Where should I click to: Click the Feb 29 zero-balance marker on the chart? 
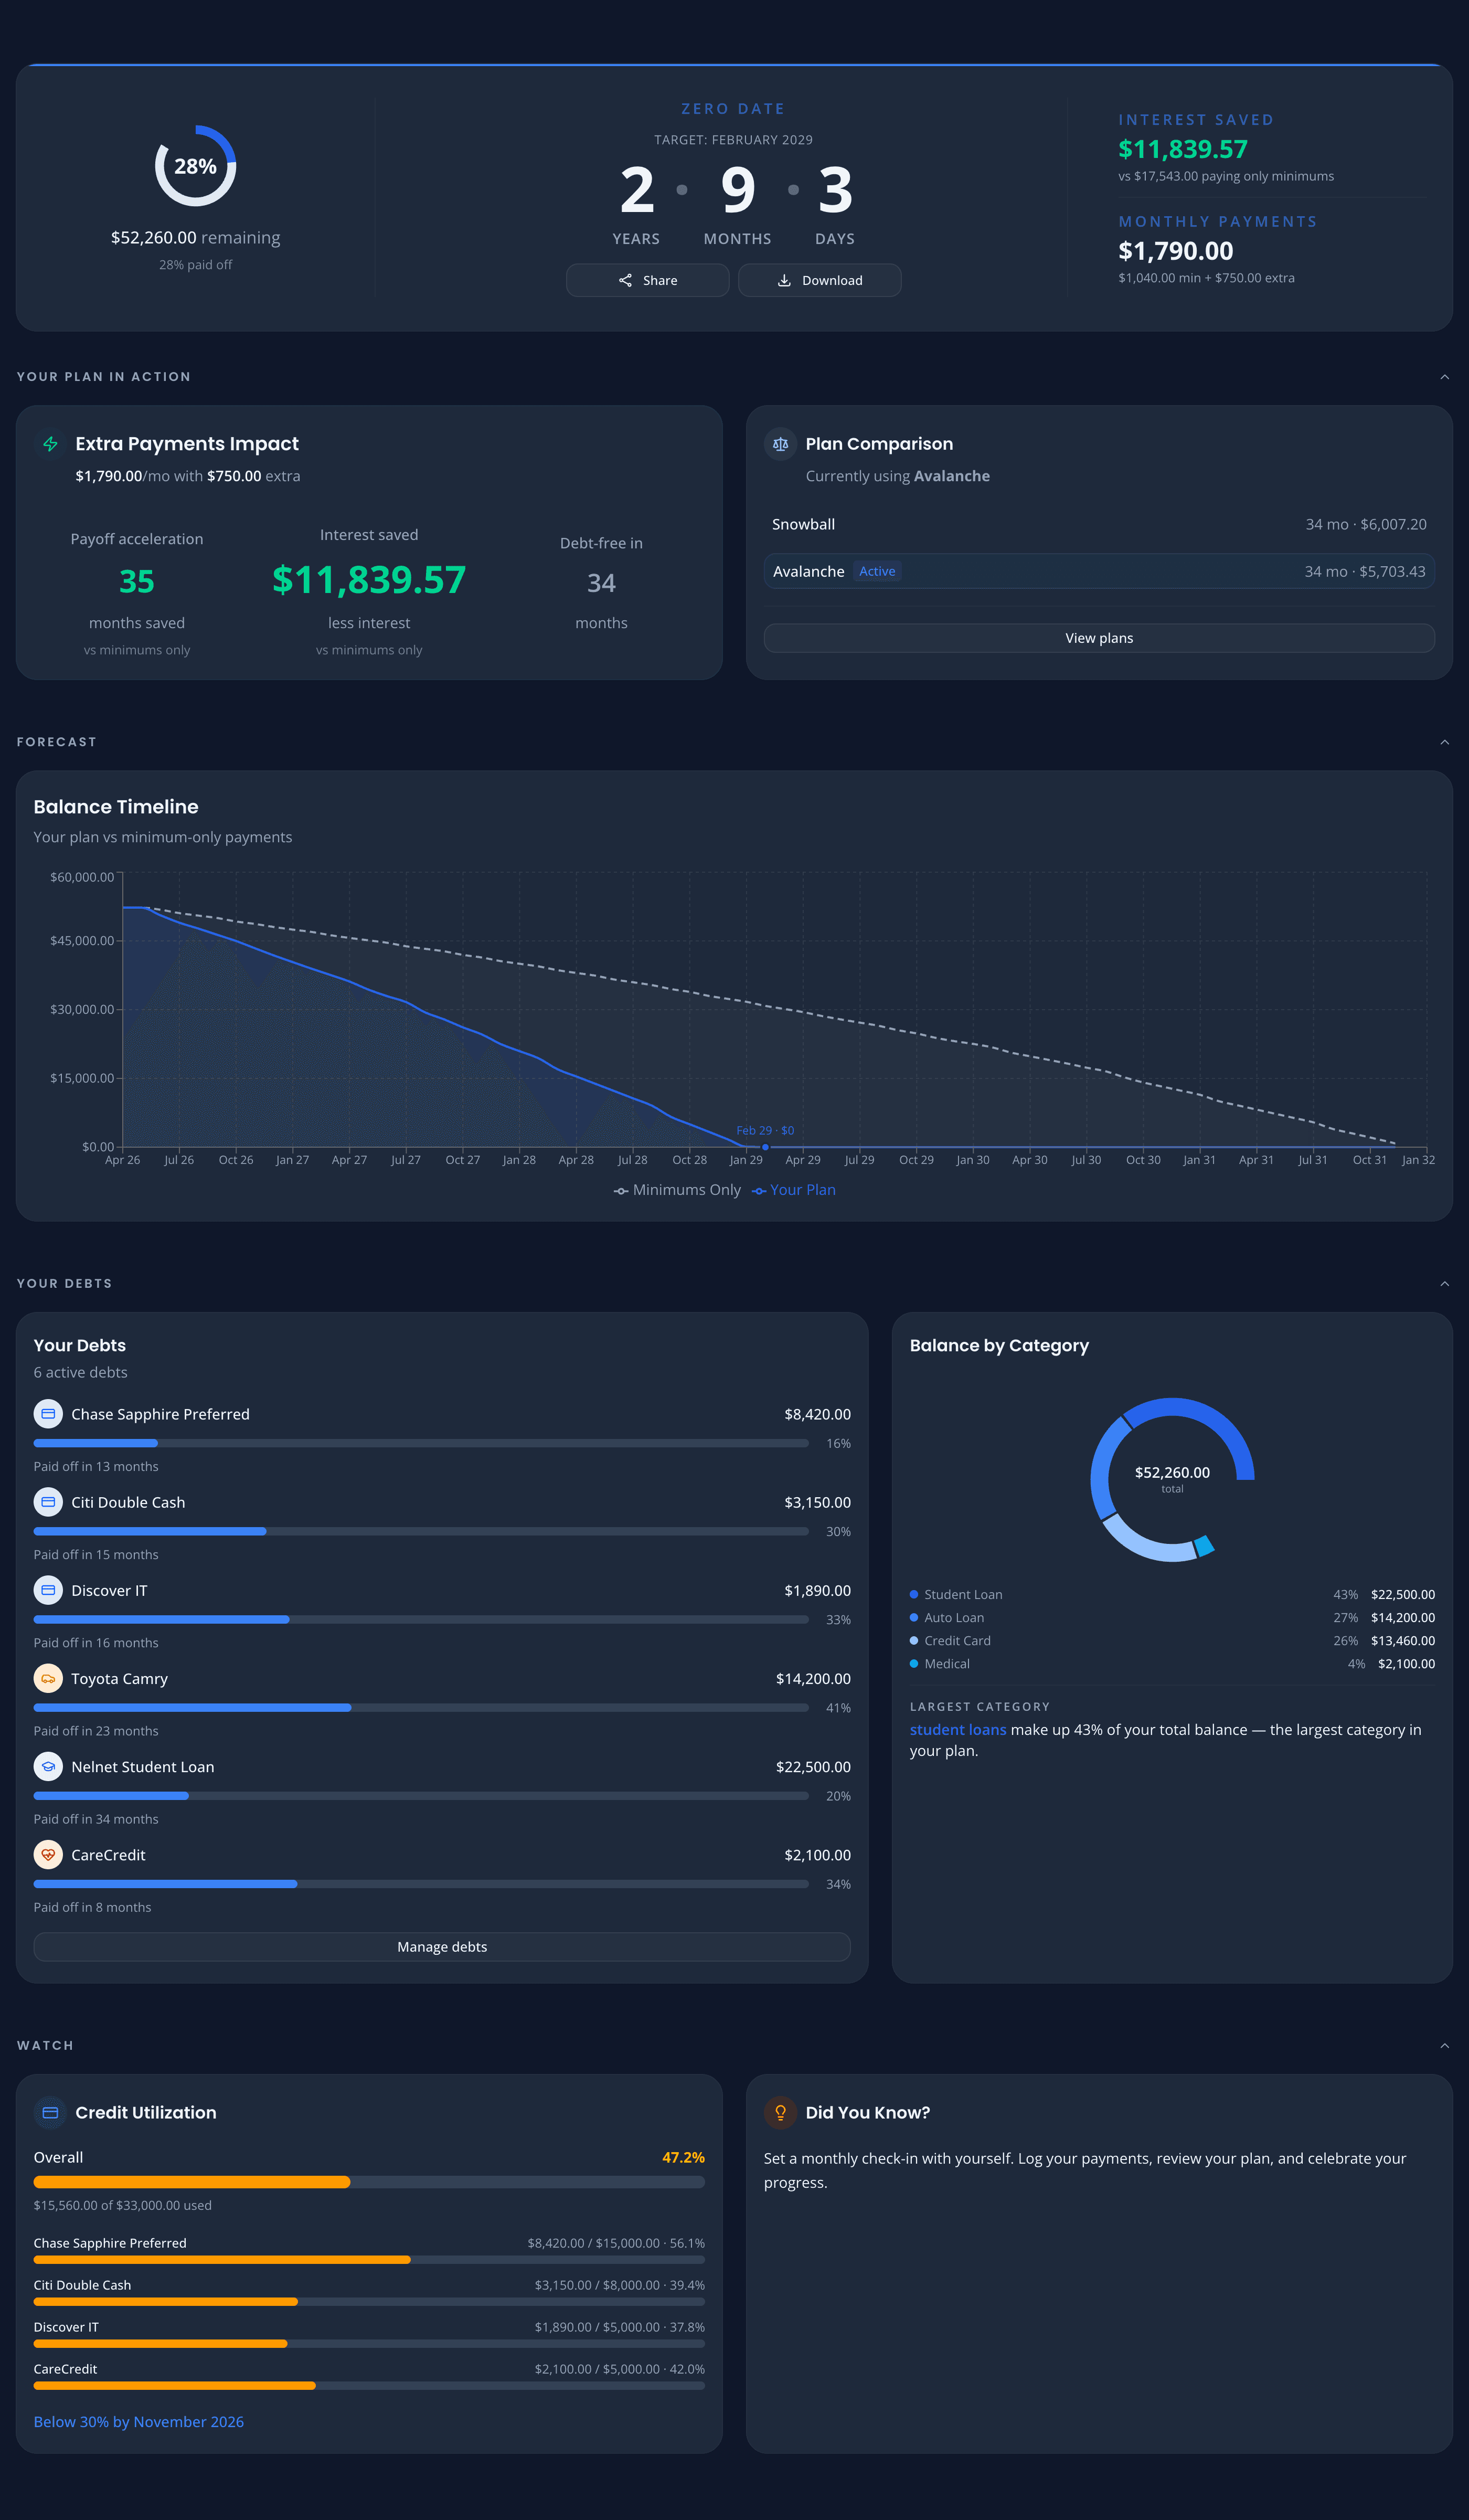click(765, 1147)
